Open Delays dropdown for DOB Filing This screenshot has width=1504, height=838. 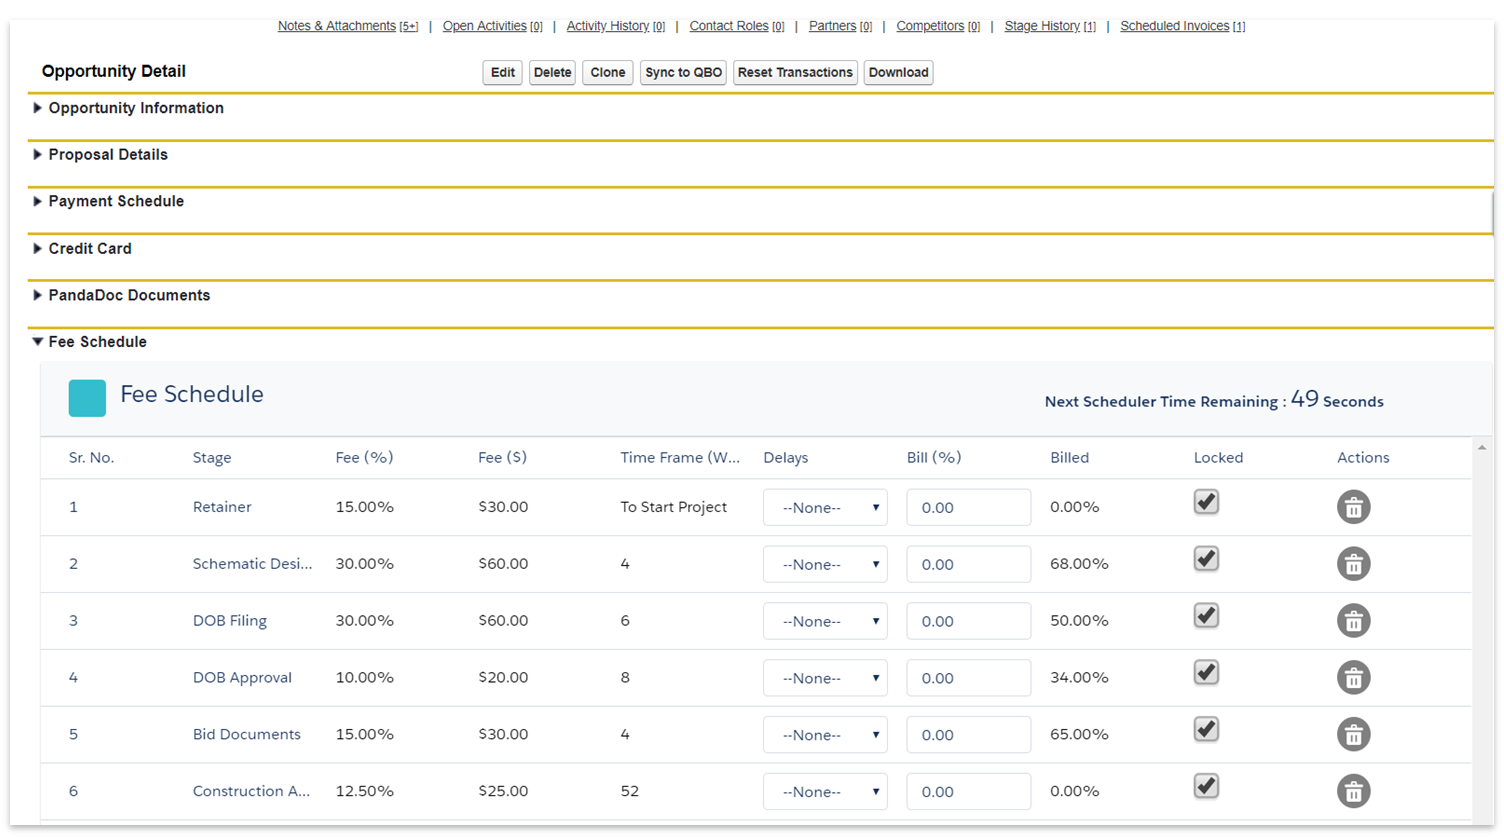825,621
